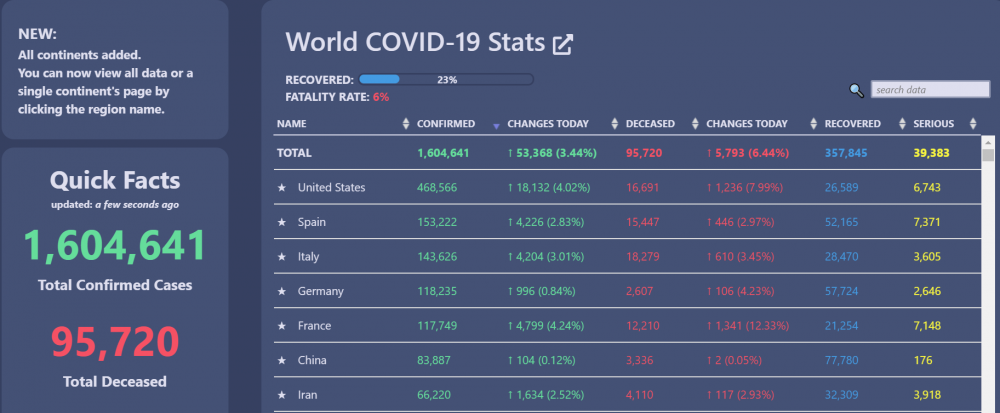Click the recovered 23% progress bar
This screenshot has height=413, width=1000.
[446, 80]
